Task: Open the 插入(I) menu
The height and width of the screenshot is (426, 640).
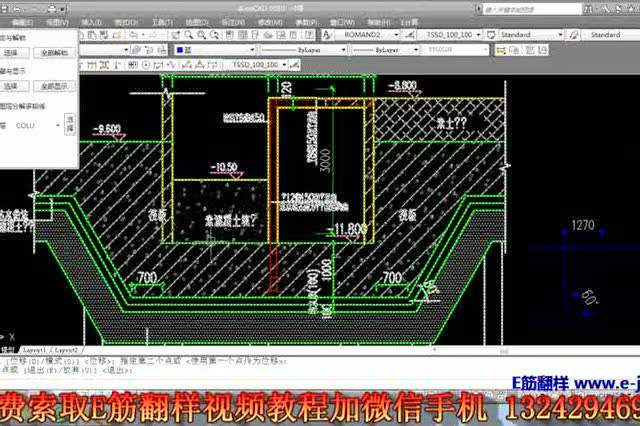Action: click(x=91, y=22)
